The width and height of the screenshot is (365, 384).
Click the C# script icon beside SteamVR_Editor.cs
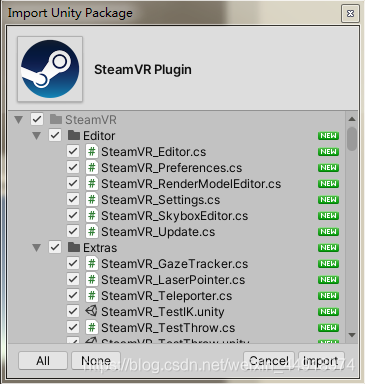[x=92, y=151]
